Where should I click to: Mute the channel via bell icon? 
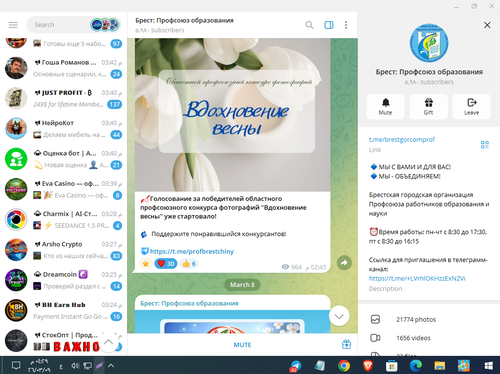(x=385, y=107)
